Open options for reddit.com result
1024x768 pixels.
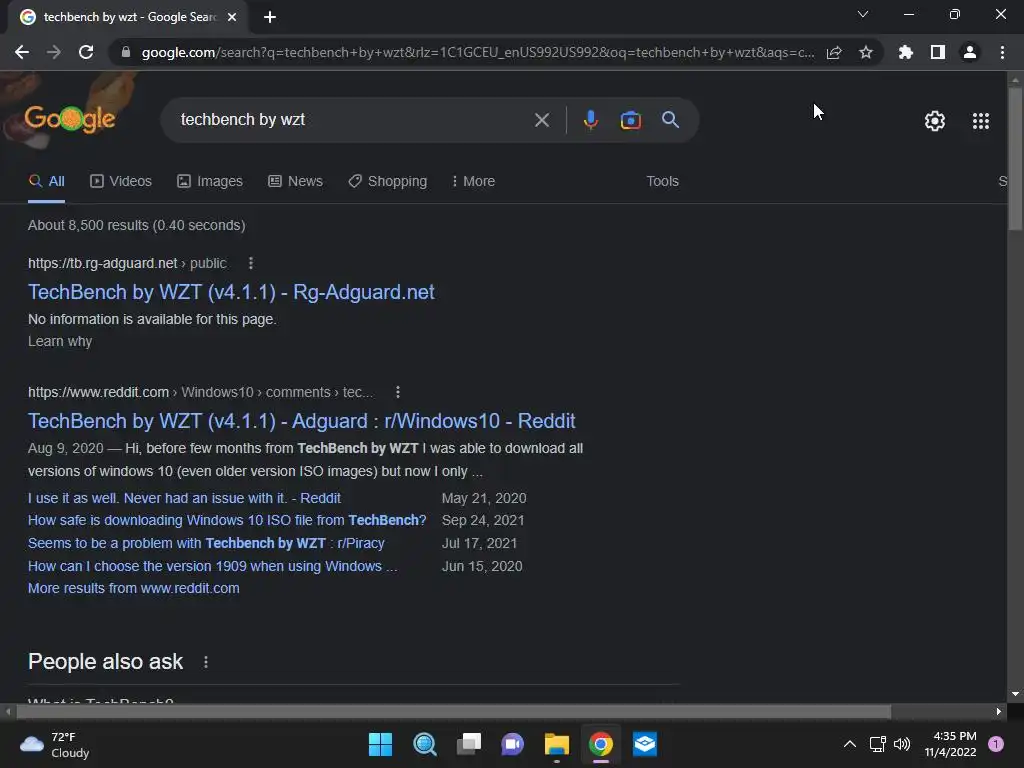tap(398, 392)
